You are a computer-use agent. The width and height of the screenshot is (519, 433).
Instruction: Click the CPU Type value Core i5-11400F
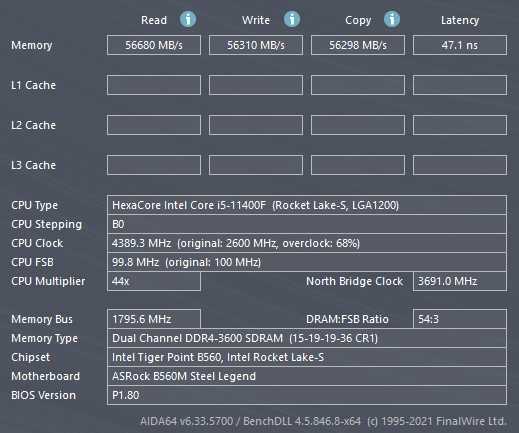pos(307,205)
